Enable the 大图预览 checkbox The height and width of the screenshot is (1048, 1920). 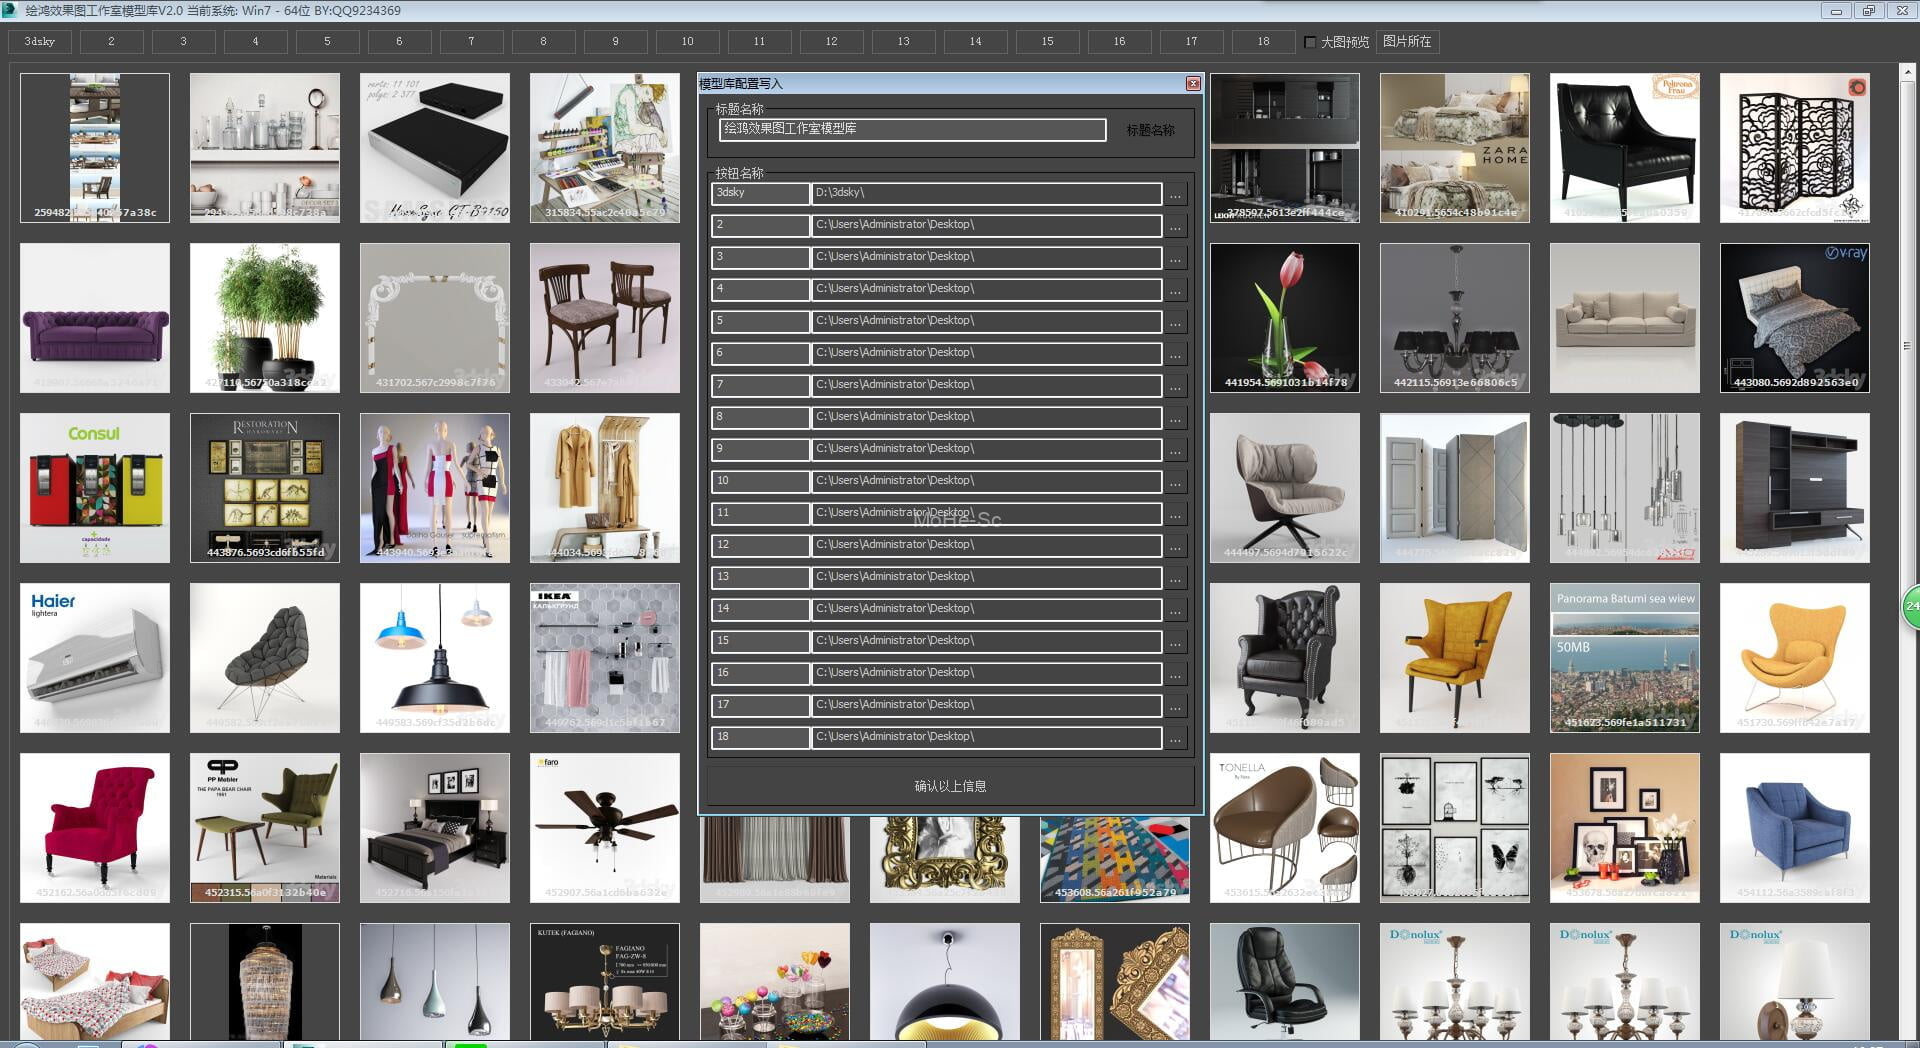pos(1310,42)
